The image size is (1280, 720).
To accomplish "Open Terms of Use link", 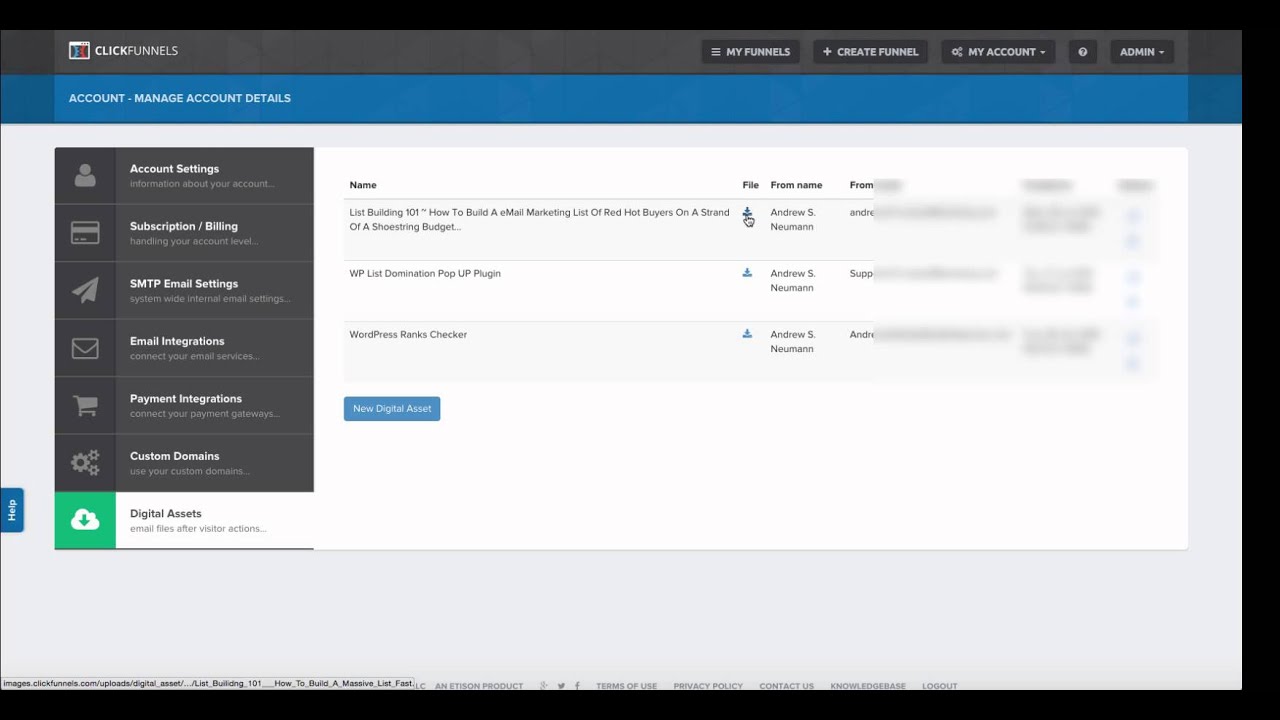I will tap(626, 686).
